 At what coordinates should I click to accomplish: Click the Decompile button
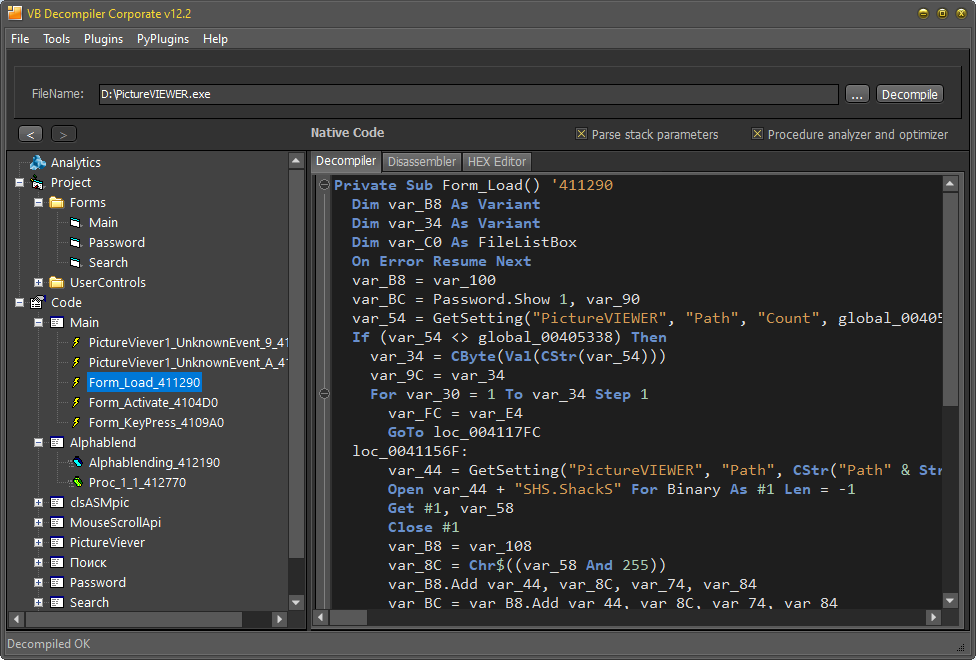(x=909, y=94)
